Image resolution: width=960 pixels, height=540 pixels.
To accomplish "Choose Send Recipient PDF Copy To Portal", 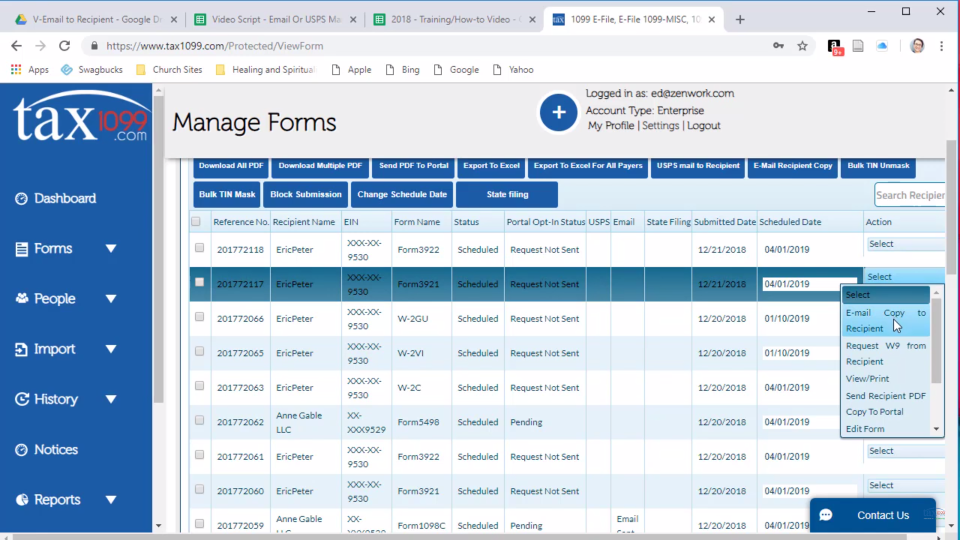I will (x=886, y=403).
